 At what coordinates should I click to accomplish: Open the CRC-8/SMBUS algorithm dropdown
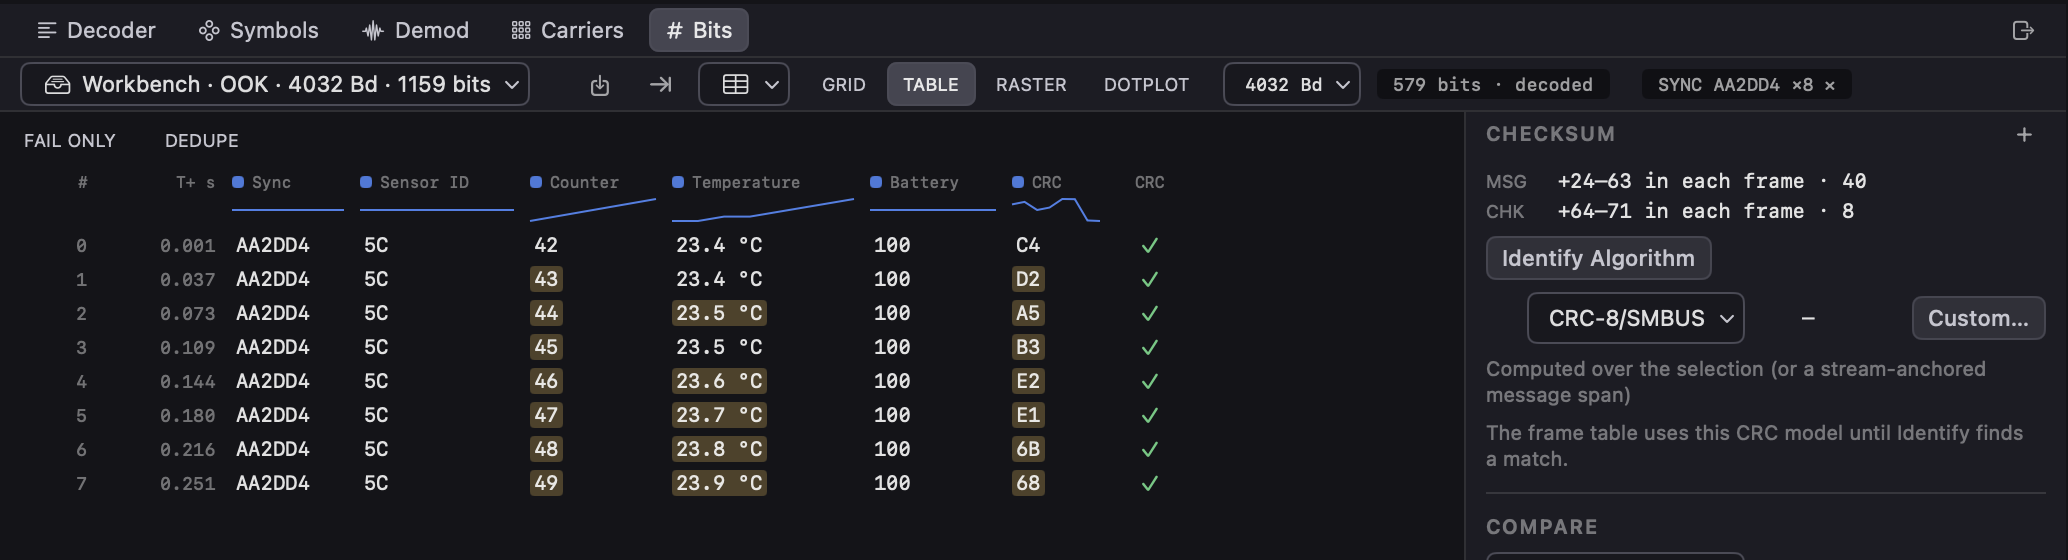point(1636,318)
